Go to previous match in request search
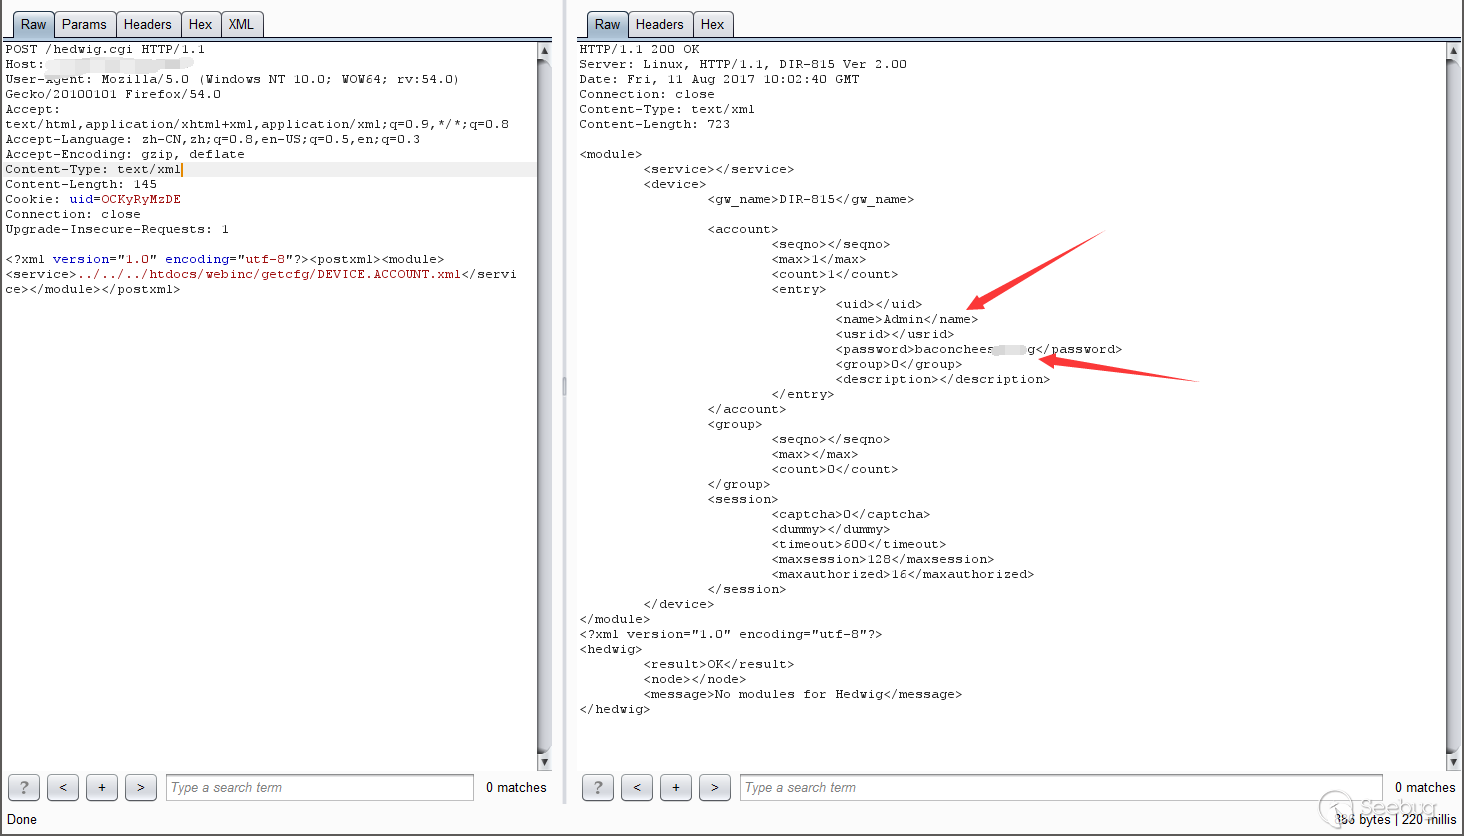 click(63, 787)
